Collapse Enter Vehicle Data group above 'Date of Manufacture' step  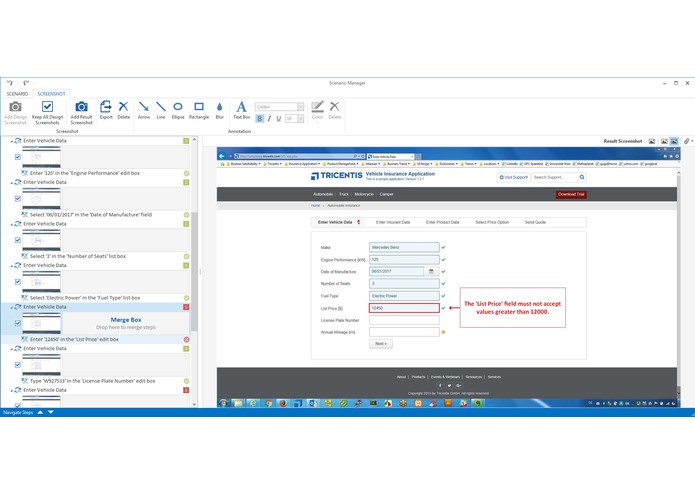(11, 183)
